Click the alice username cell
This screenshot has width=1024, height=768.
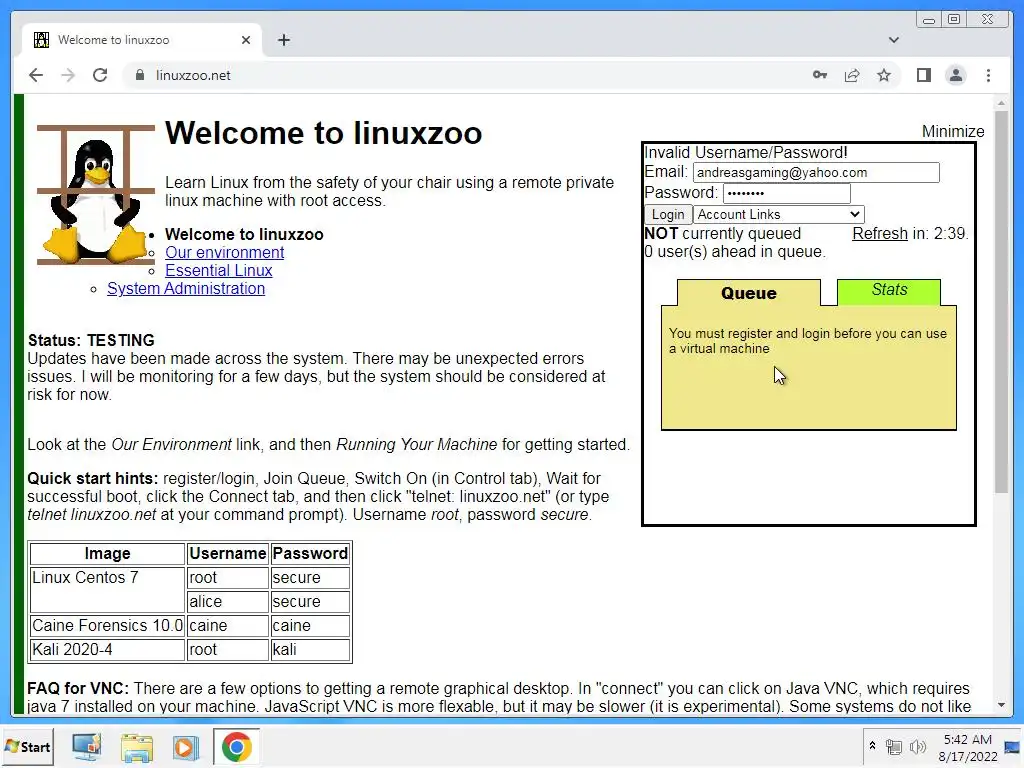228,601
